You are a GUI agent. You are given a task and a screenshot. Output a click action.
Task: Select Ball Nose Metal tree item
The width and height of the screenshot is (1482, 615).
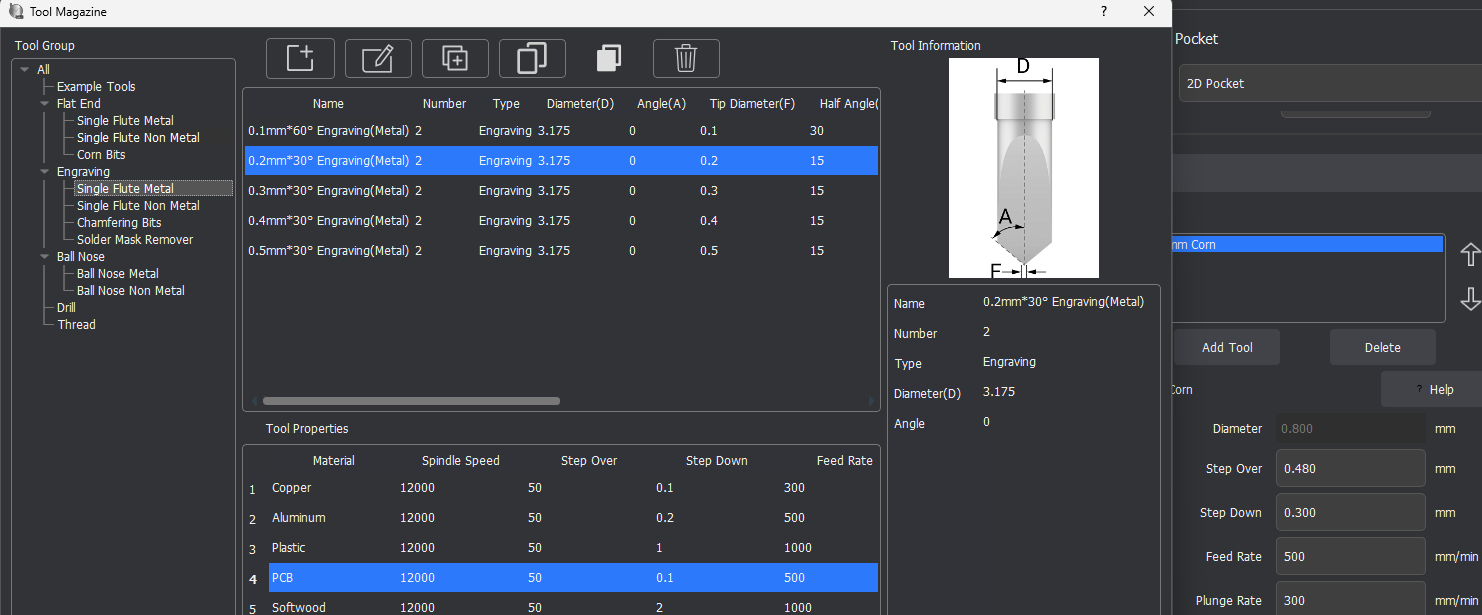[x=118, y=274]
